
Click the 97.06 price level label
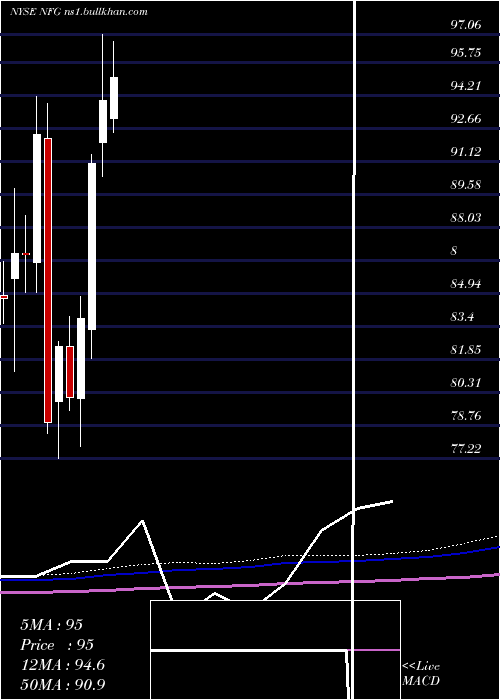click(466, 25)
